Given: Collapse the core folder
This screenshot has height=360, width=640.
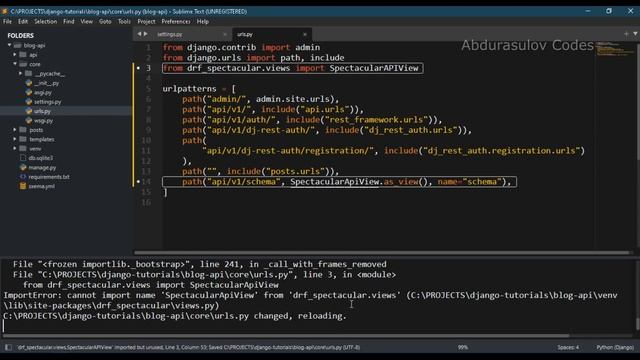Looking at the screenshot, I should (x=15, y=64).
